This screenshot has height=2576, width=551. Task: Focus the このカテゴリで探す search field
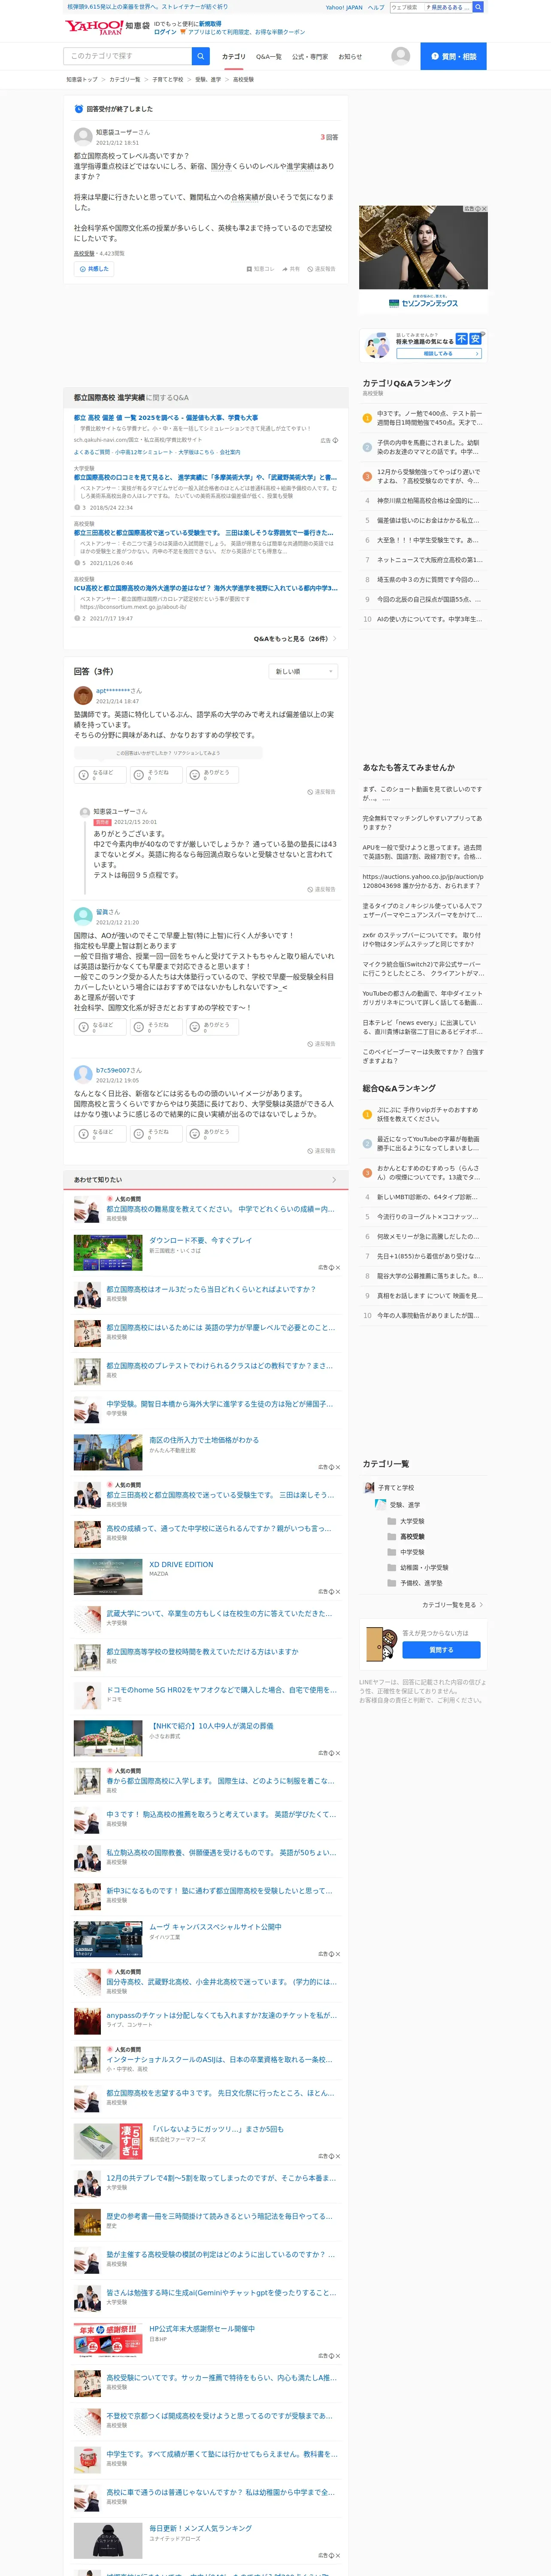pos(128,56)
